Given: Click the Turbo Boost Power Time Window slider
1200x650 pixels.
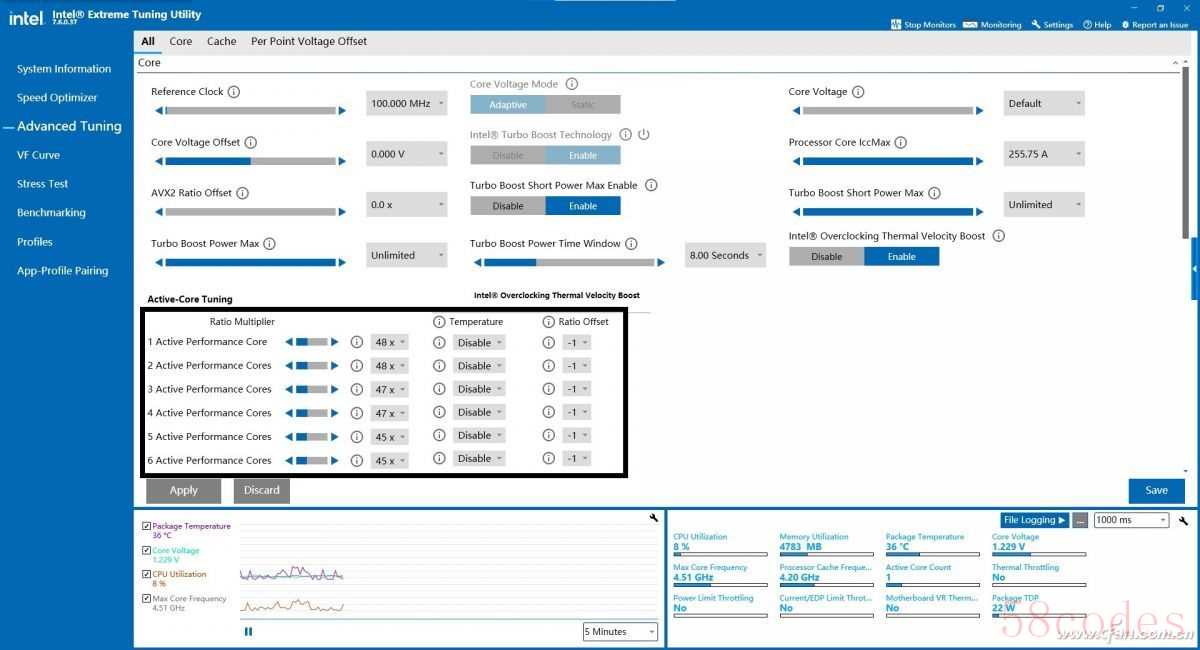Looking at the screenshot, I should pos(569,263).
